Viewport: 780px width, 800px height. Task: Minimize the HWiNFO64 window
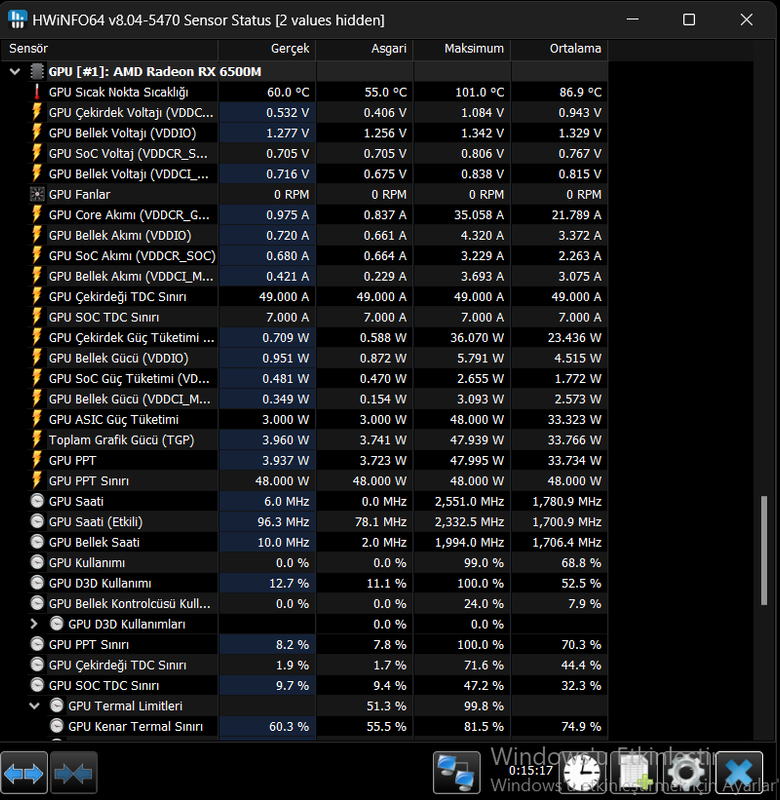click(633, 20)
